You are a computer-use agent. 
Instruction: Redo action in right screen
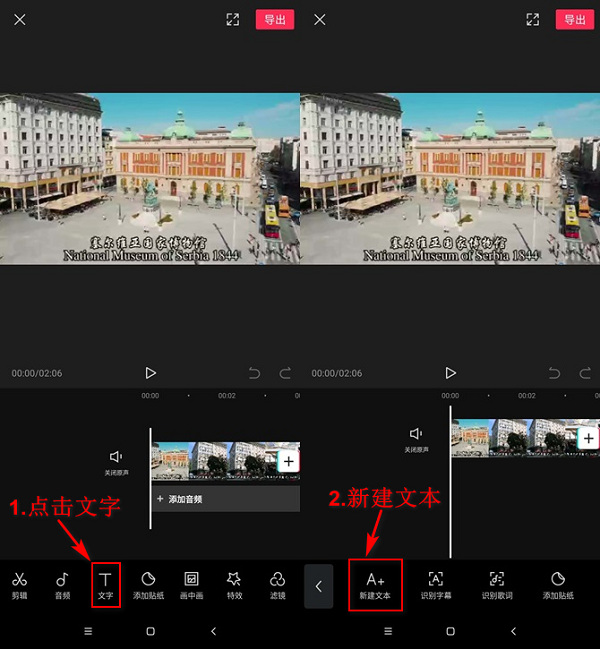[585, 373]
